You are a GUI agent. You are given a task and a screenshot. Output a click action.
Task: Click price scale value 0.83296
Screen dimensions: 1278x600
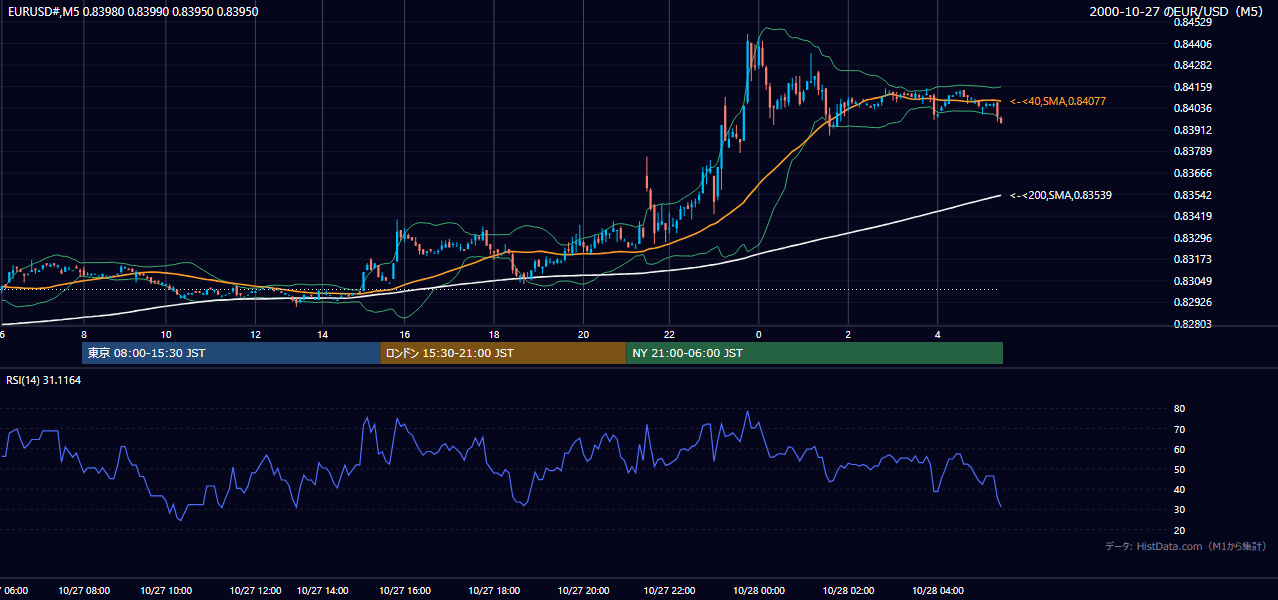(1192, 238)
